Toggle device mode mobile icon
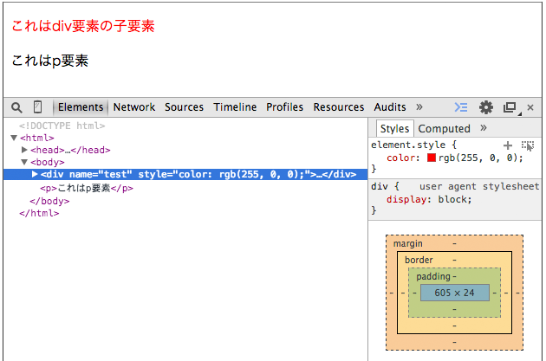 pos(38,107)
